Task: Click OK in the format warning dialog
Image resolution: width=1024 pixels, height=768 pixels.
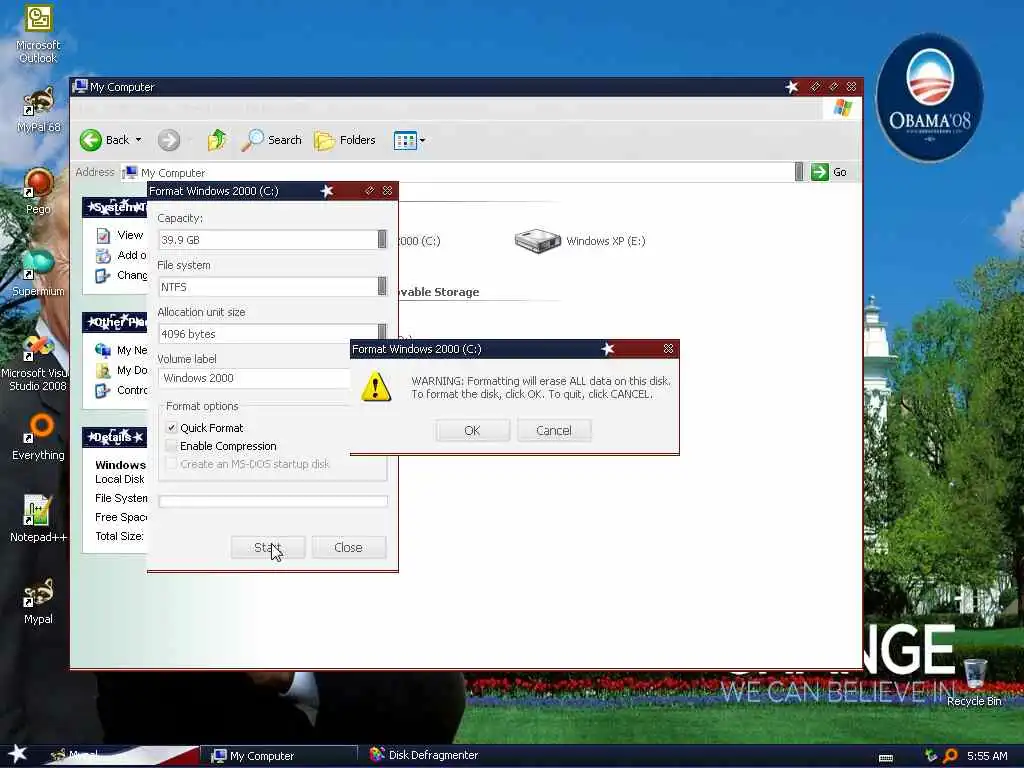Action: tap(472, 430)
